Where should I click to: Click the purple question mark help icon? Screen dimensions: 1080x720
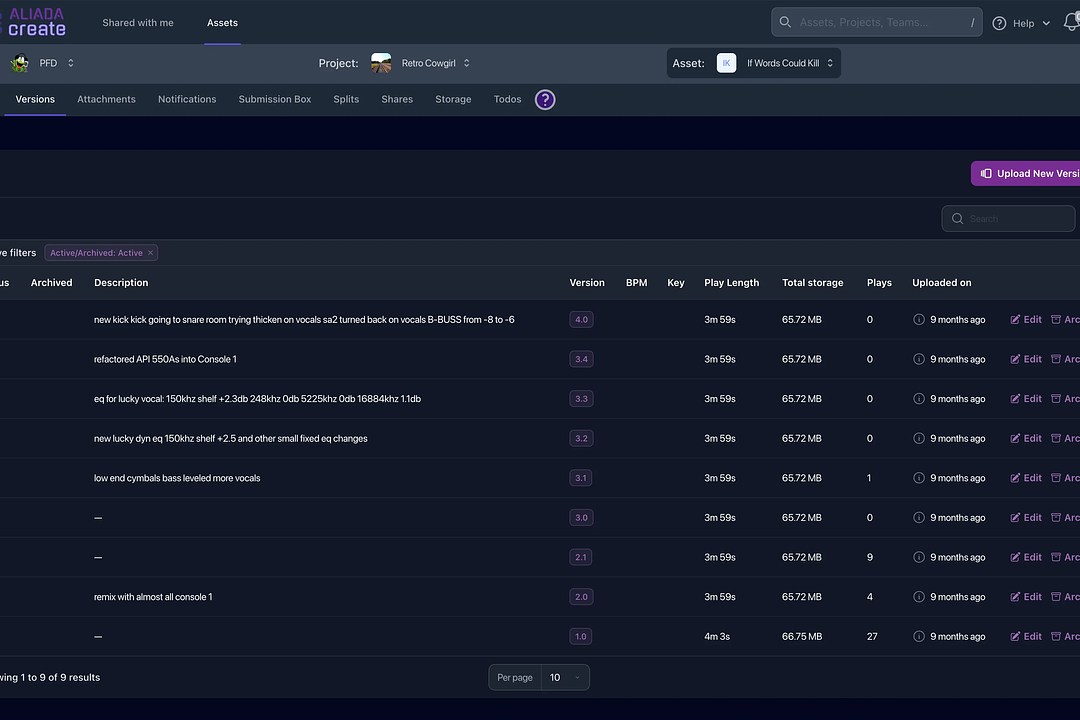pyautogui.click(x=545, y=100)
